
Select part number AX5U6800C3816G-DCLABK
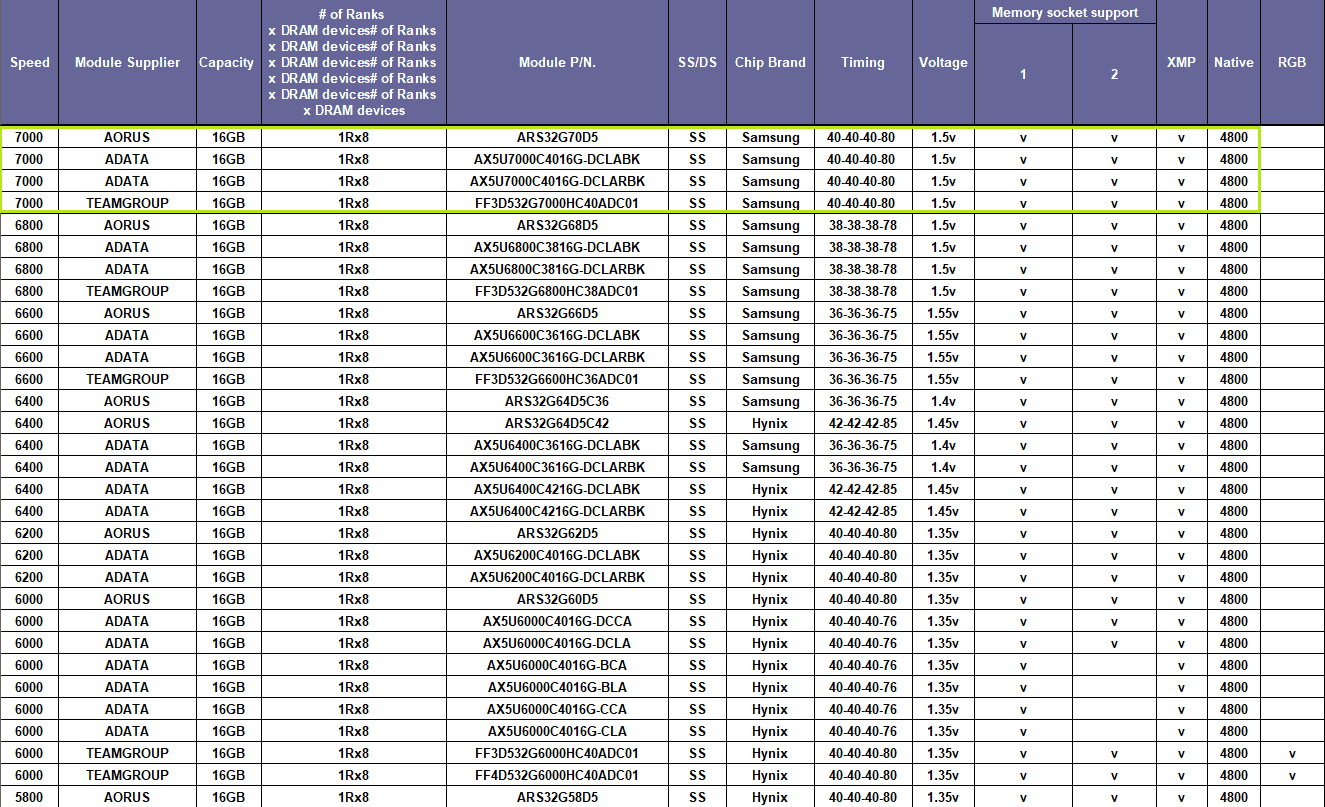click(557, 247)
